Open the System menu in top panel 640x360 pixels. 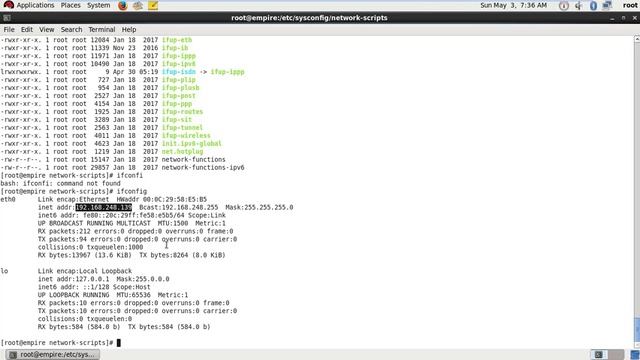[98, 5]
